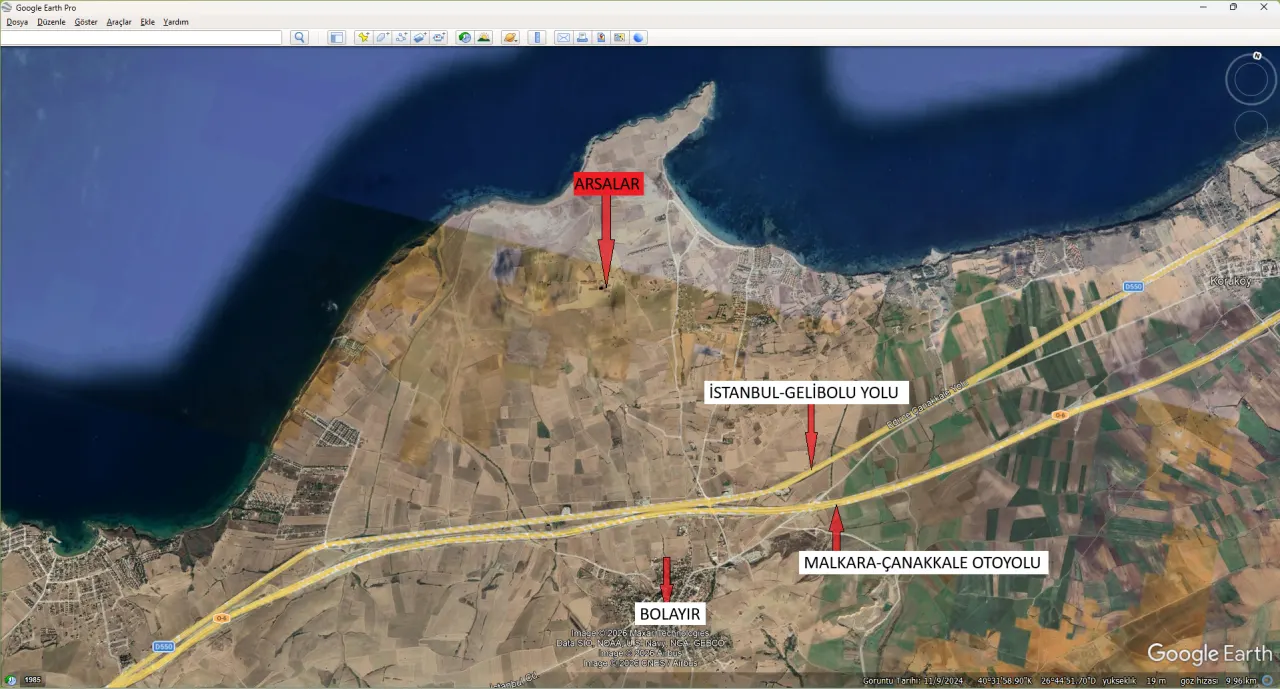The width and height of the screenshot is (1280, 689).
Task: Open the Düzenle menu
Action: 51,22
